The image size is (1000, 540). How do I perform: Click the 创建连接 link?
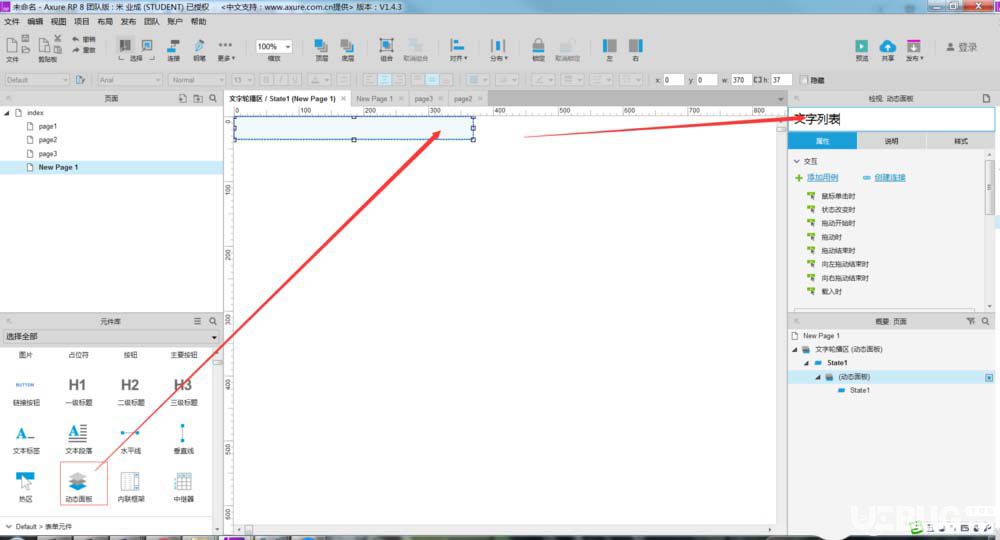click(x=890, y=177)
